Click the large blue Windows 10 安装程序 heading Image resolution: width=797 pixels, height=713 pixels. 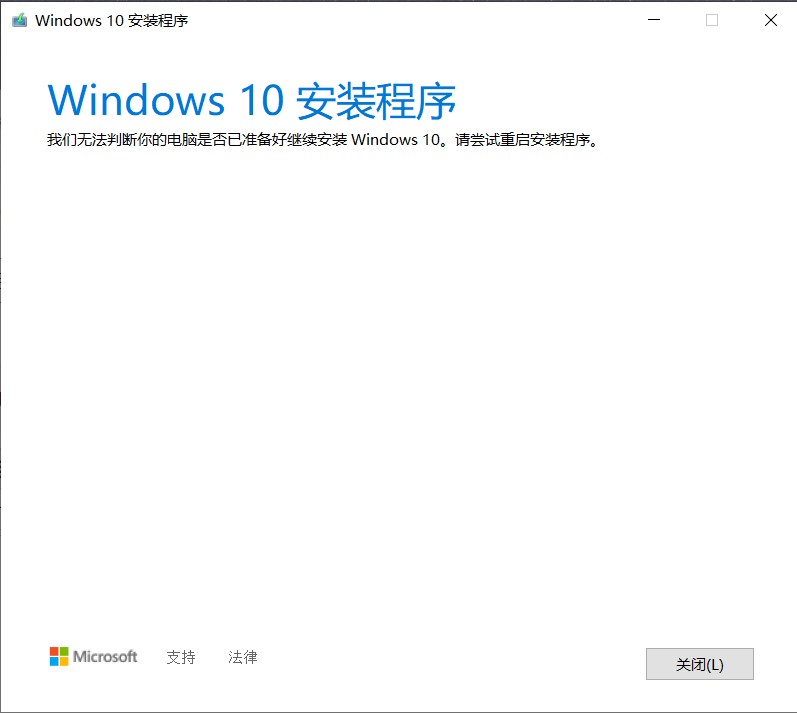pos(252,101)
